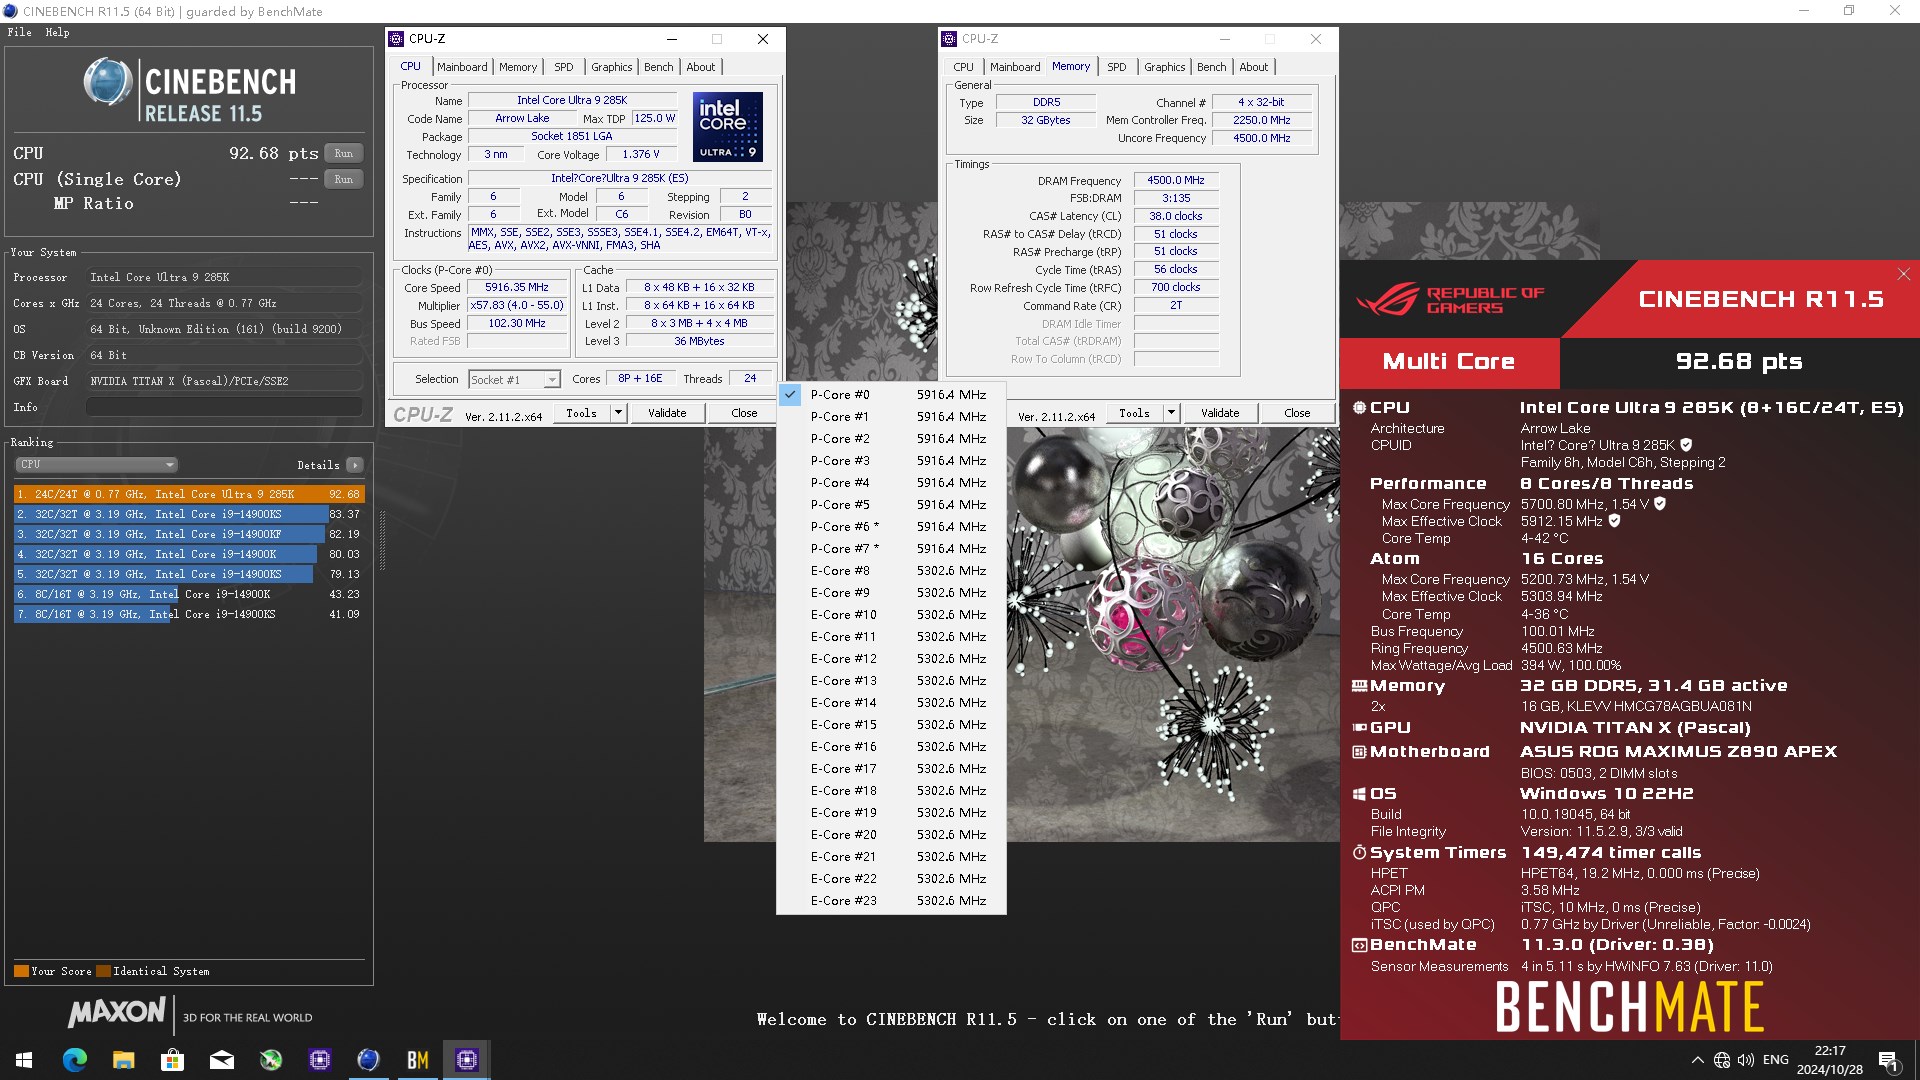Open volume control tray icon
Viewport: 1920px width, 1080px height.
[1746, 1060]
